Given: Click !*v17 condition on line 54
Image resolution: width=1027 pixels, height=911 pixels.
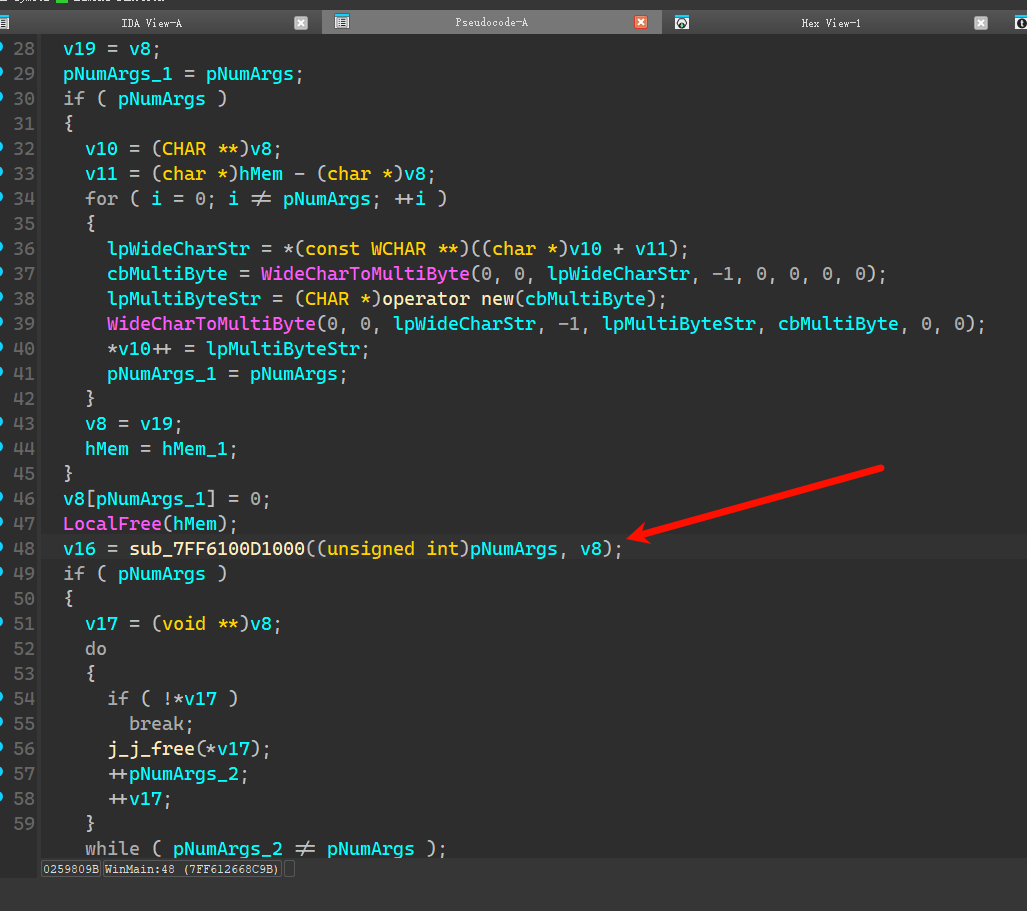Looking at the screenshot, I should (x=189, y=699).
